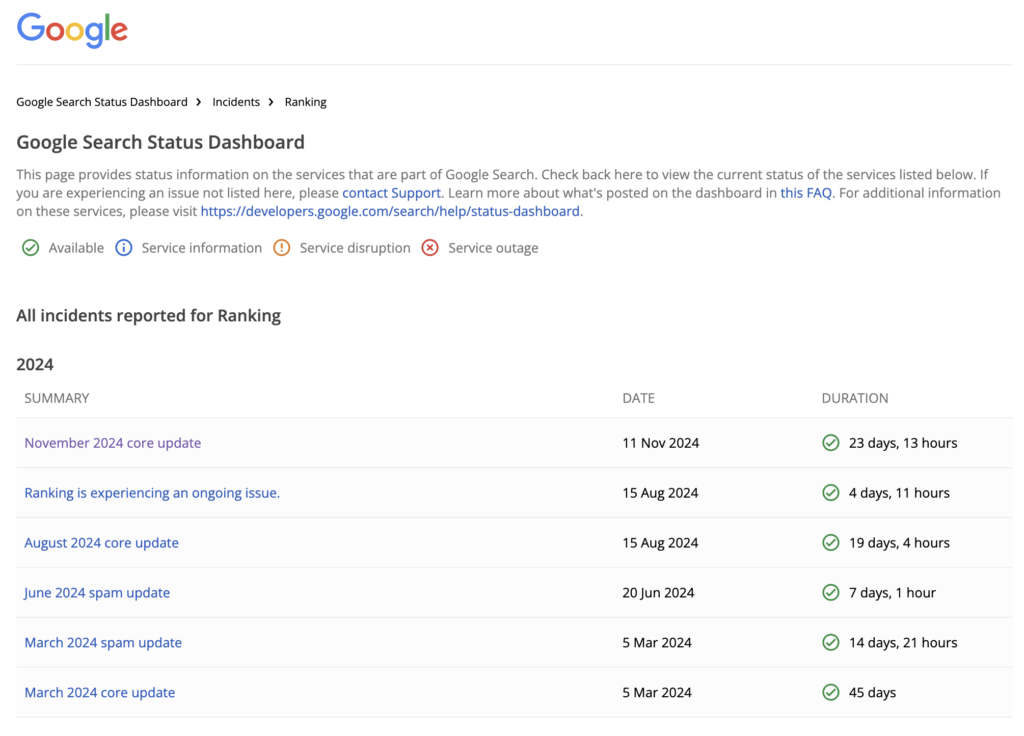
Task: Click date cell in March 2024 spam update row
Action: pyautogui.click(x=657, y=643)
